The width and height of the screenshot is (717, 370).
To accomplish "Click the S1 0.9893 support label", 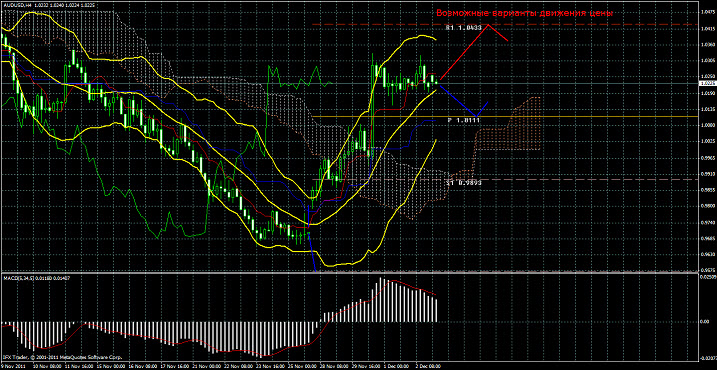I will pyautogui.click(x=464, y=182).
